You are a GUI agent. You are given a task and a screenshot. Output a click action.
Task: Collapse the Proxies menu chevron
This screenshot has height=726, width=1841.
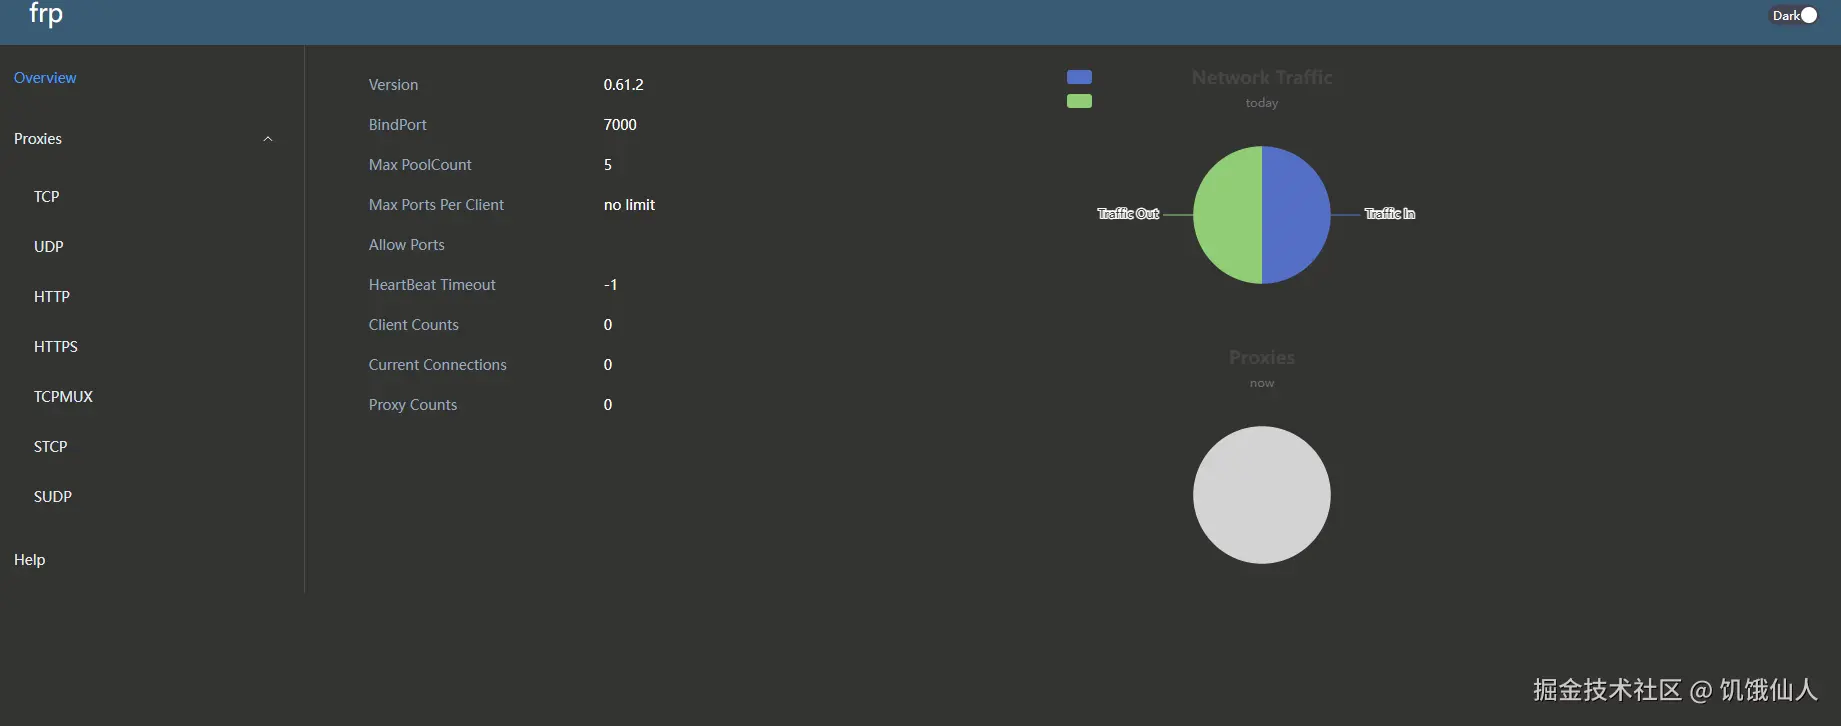pyautogui.click(x=268, y=139)
